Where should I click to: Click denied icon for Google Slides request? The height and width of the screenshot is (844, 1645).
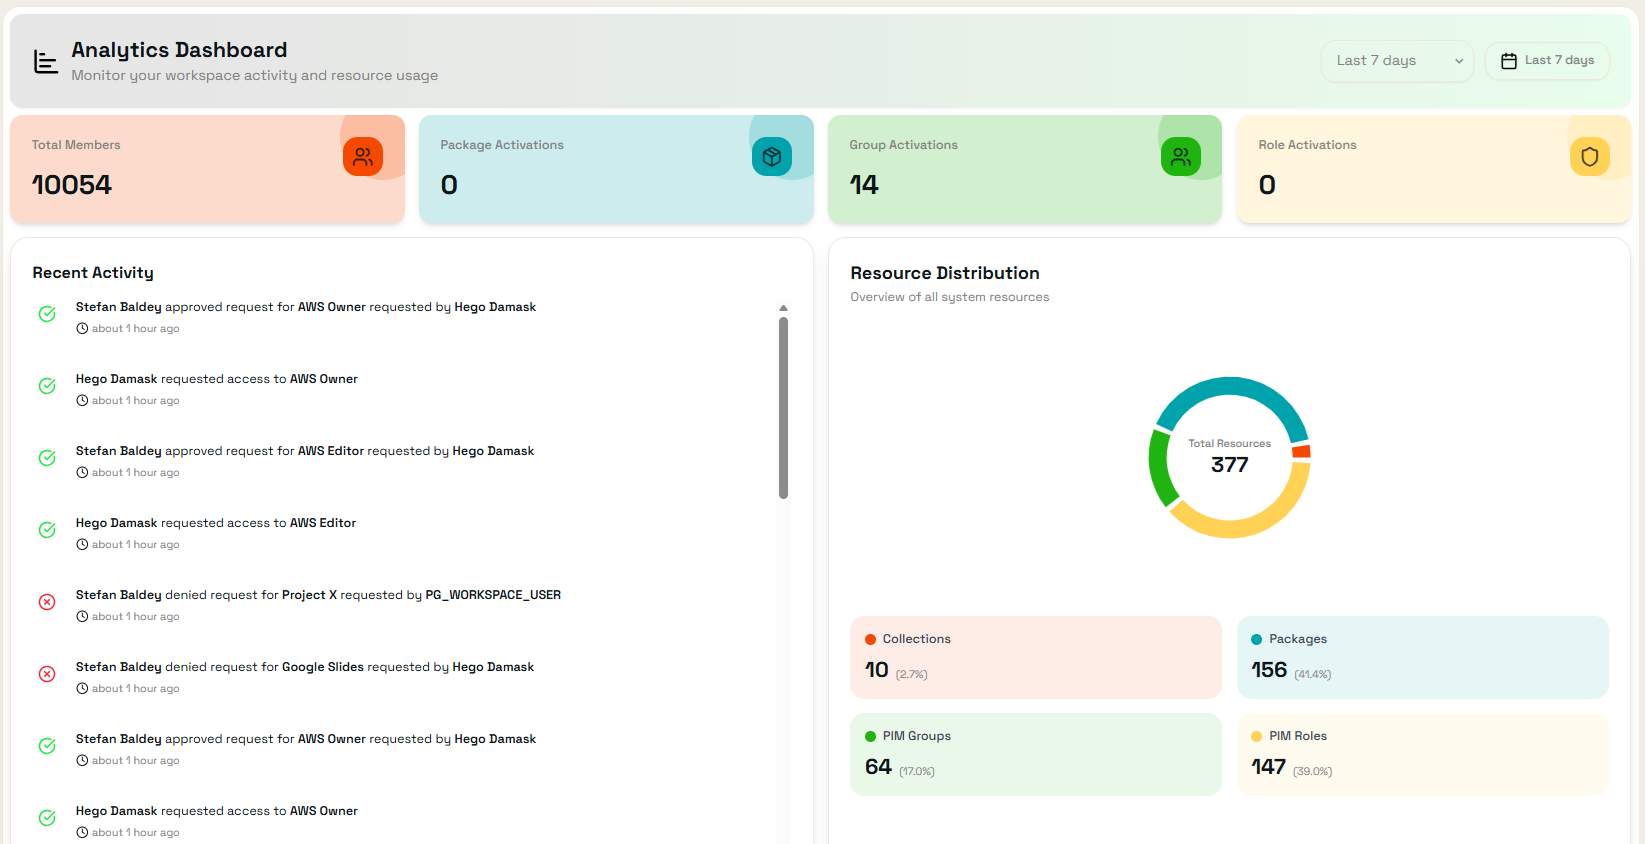tap(47, 674)
